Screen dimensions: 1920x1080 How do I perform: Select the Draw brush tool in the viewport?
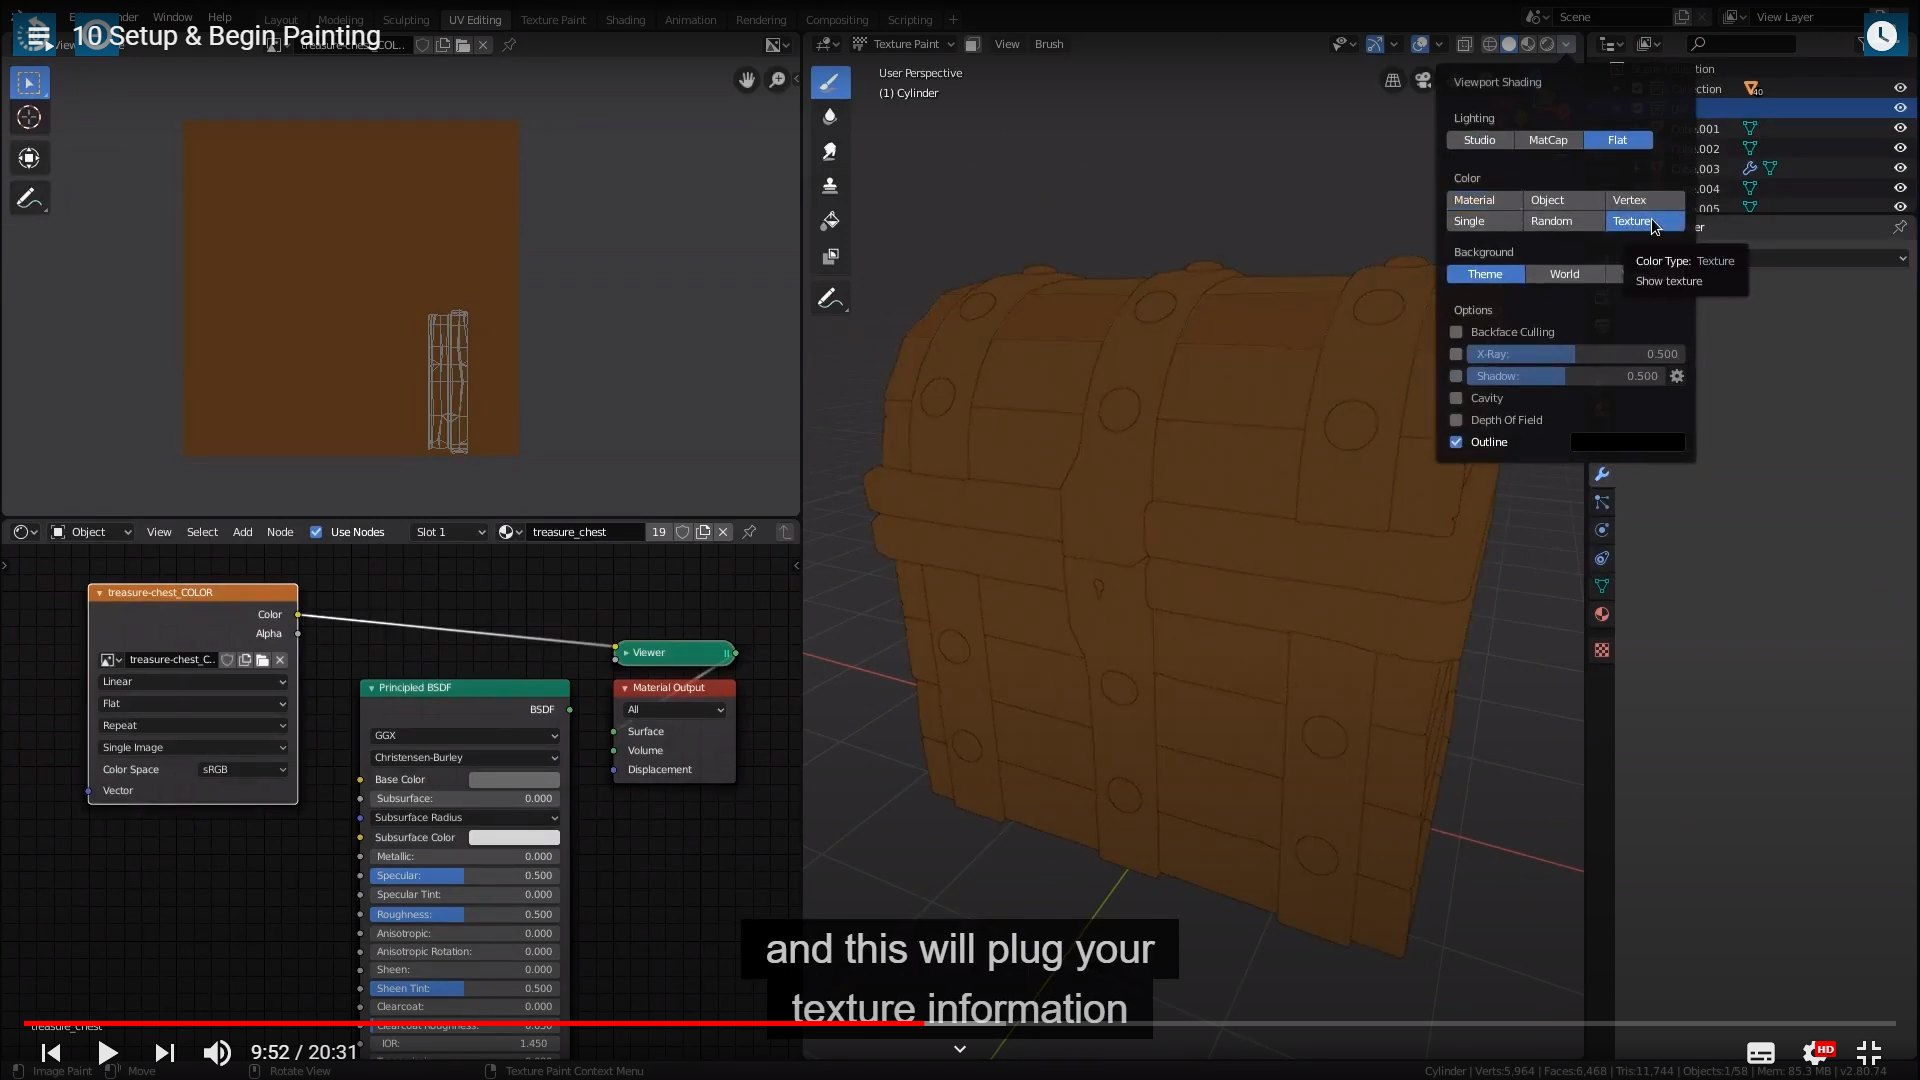tap(830, 83)
